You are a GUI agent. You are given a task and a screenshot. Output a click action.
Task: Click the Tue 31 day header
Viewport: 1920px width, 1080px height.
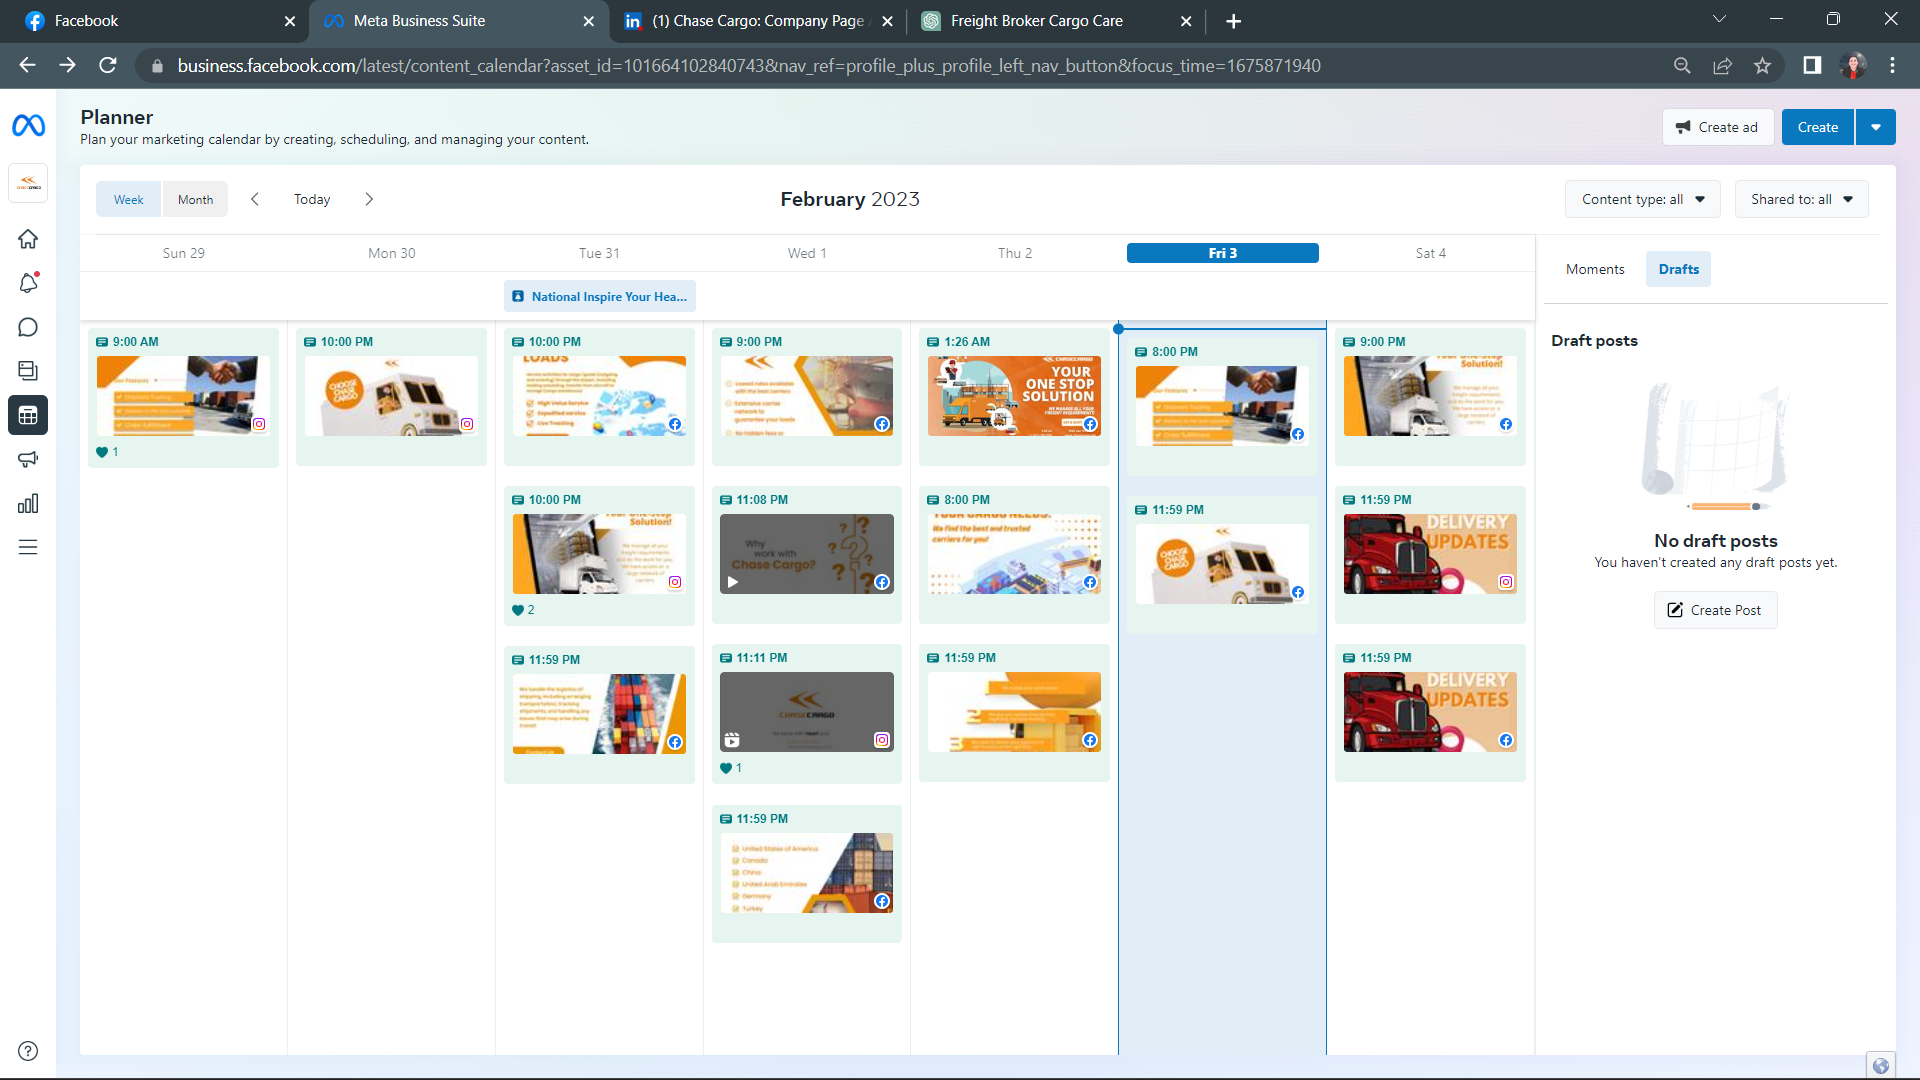tap(599, 253)
